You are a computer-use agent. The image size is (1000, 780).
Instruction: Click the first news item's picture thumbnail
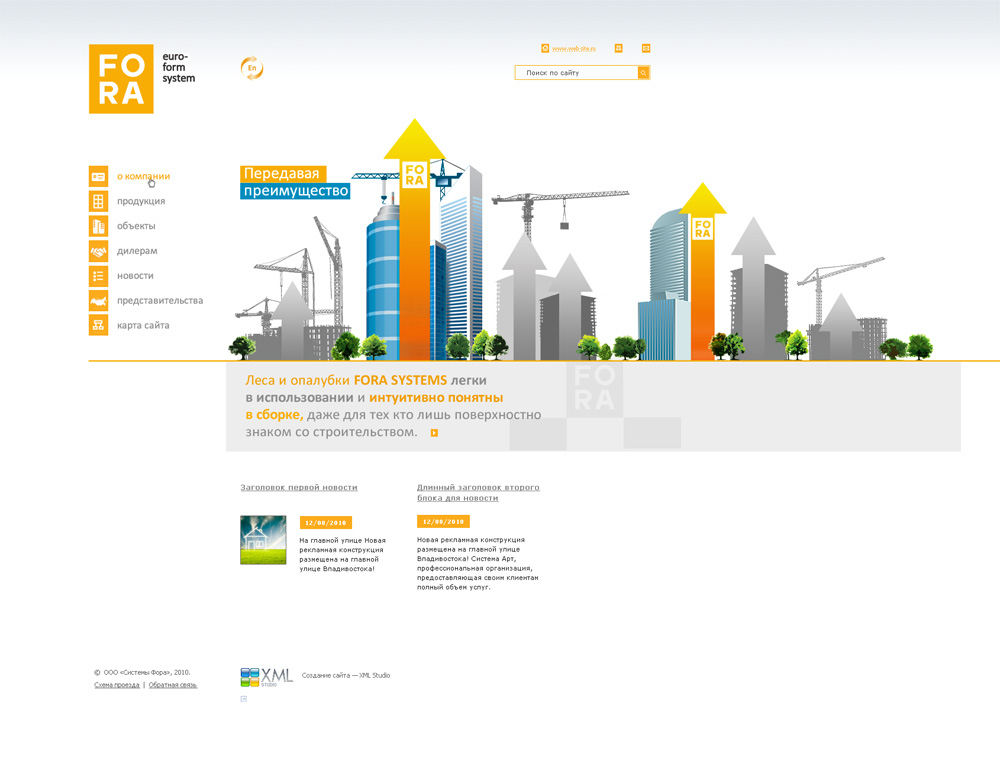[262, 537]
